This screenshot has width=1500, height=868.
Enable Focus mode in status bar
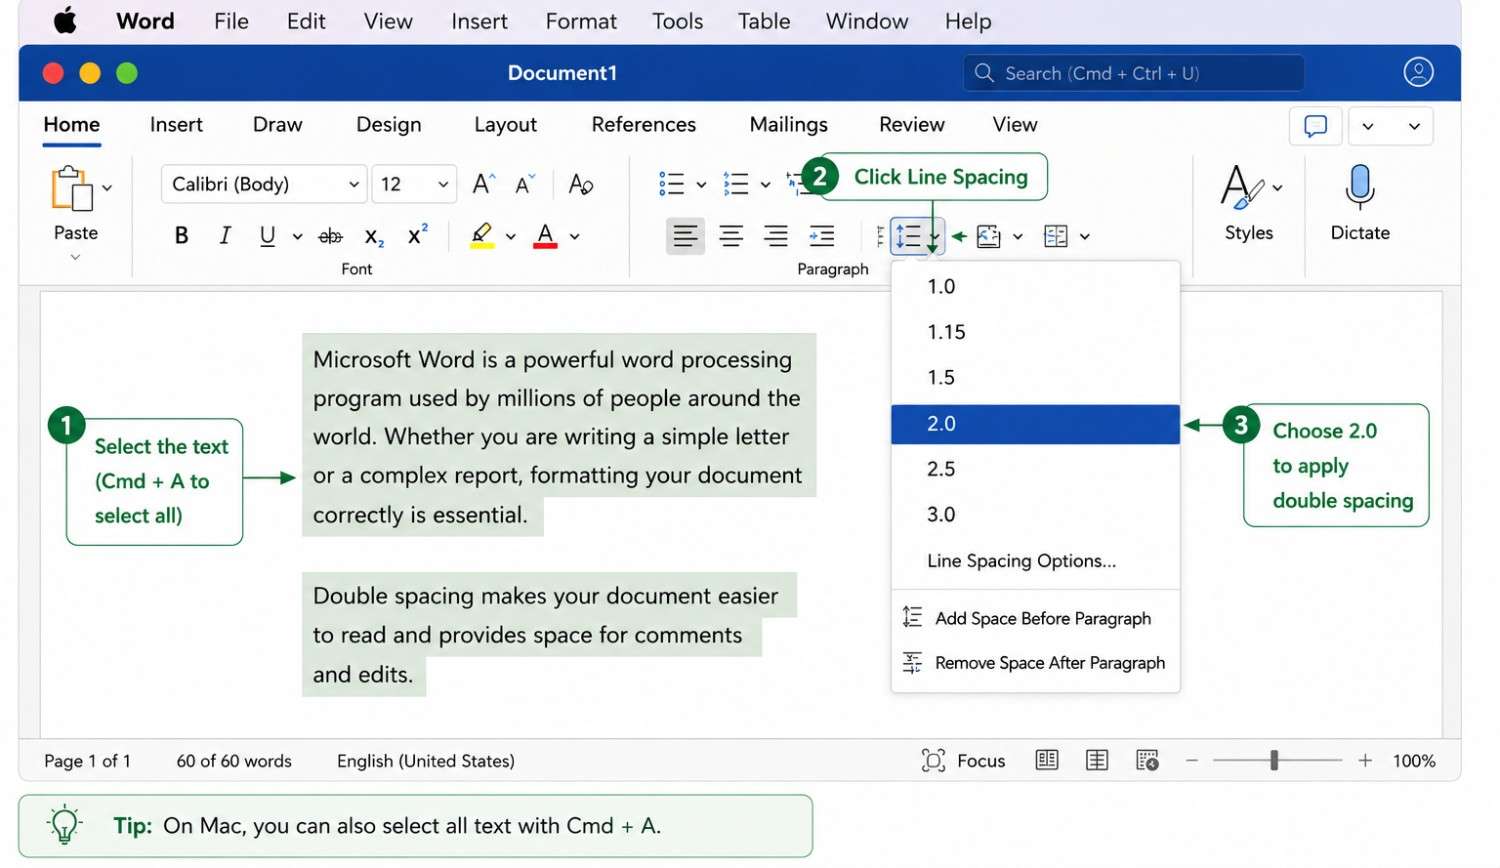tap(963, 761)
